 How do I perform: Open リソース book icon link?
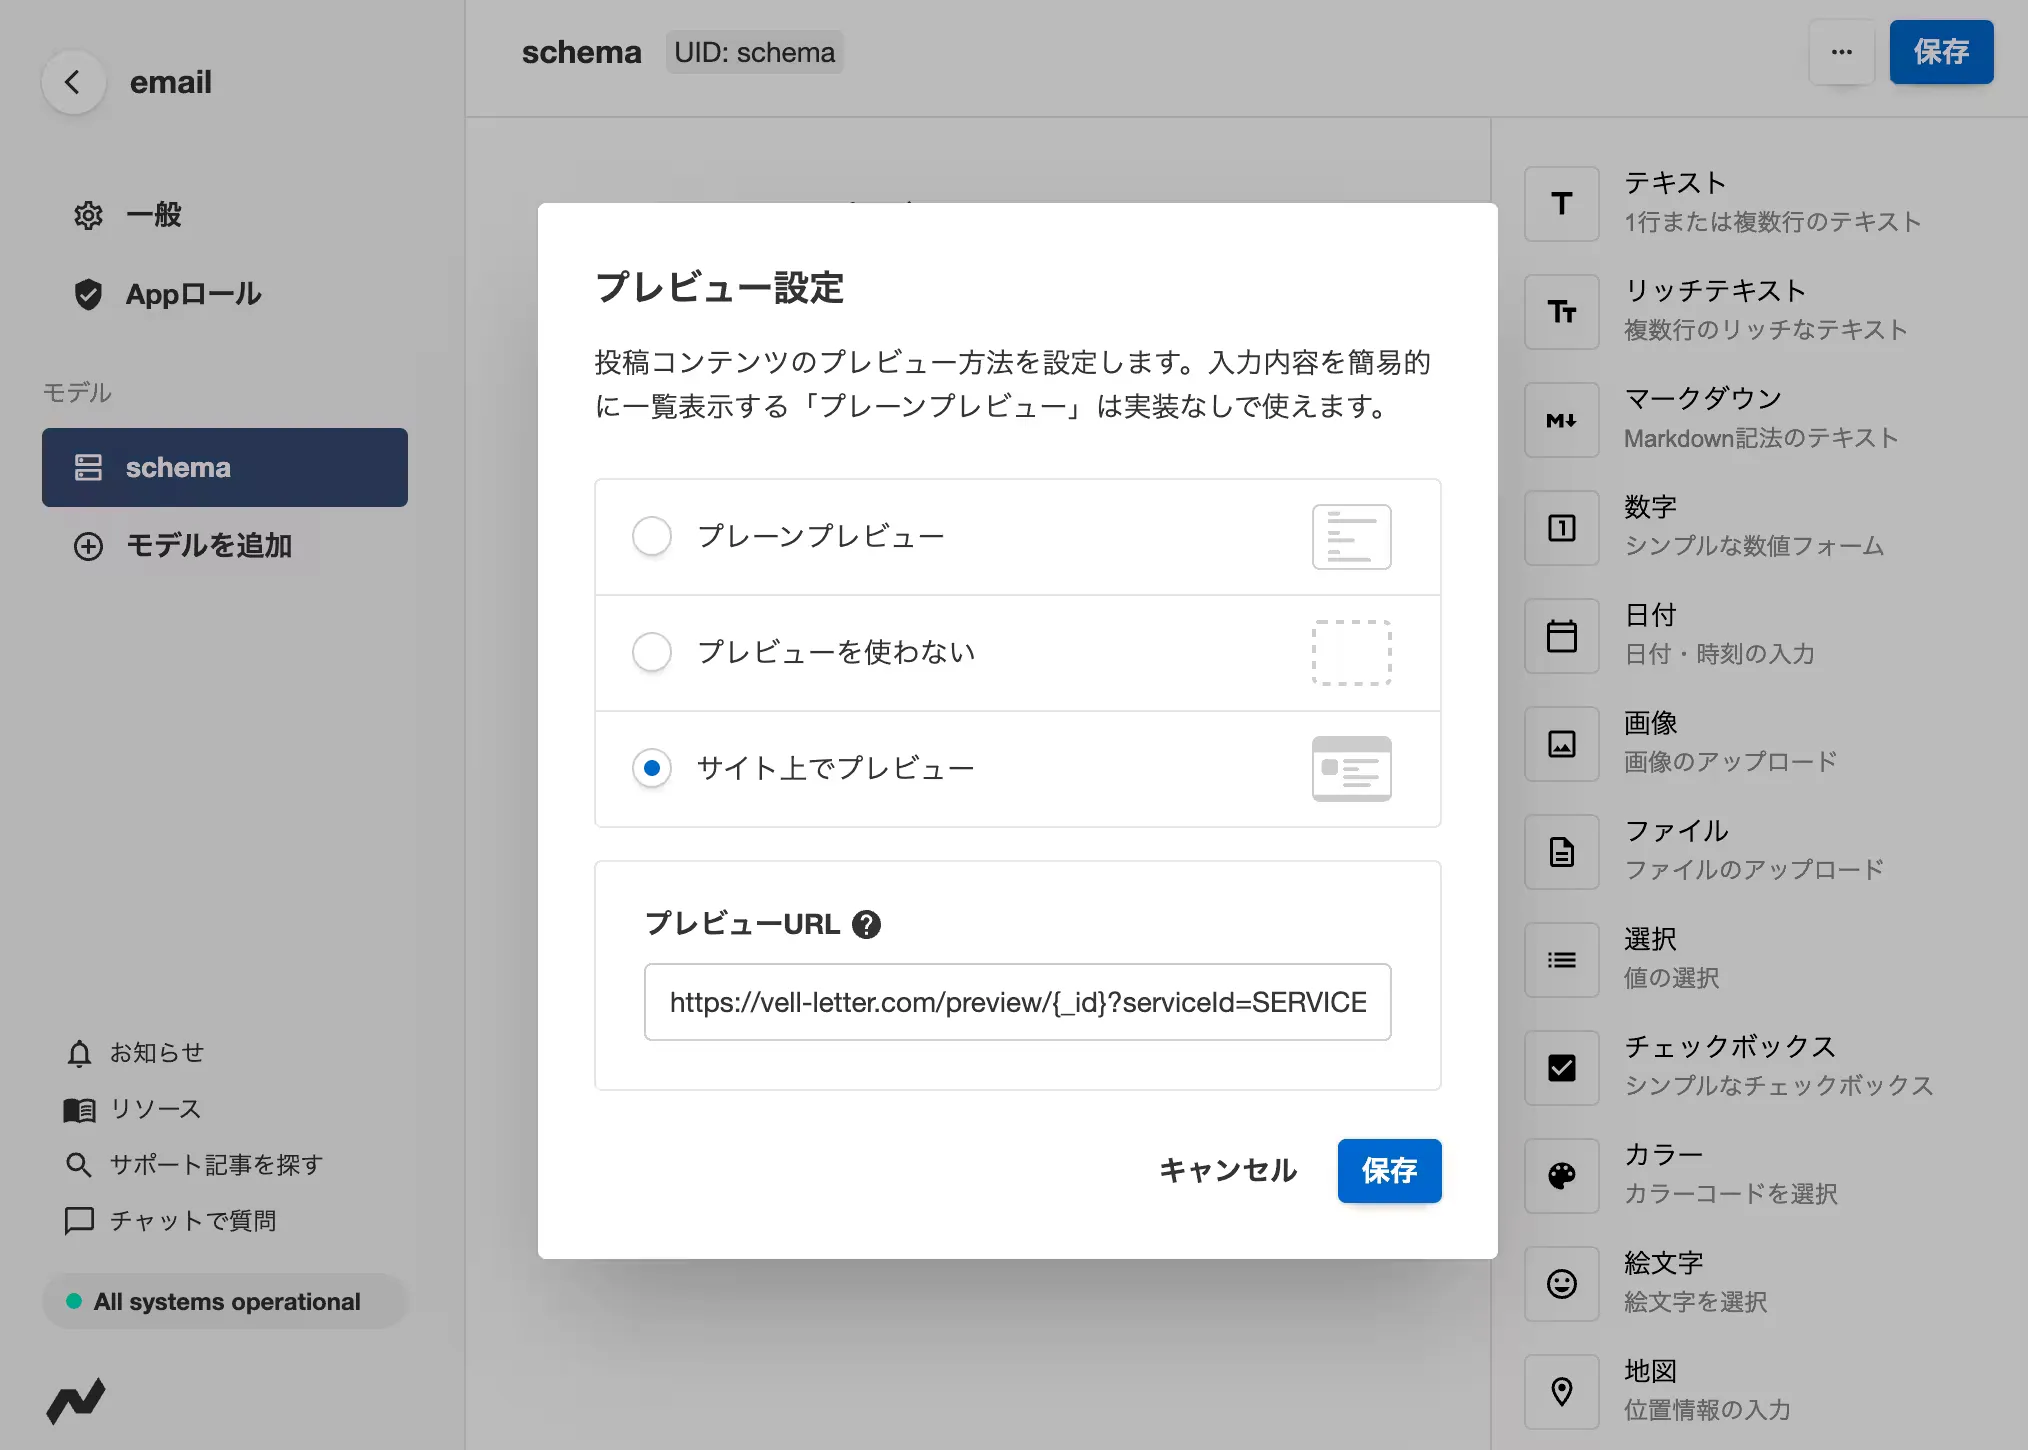[79, 1109]
